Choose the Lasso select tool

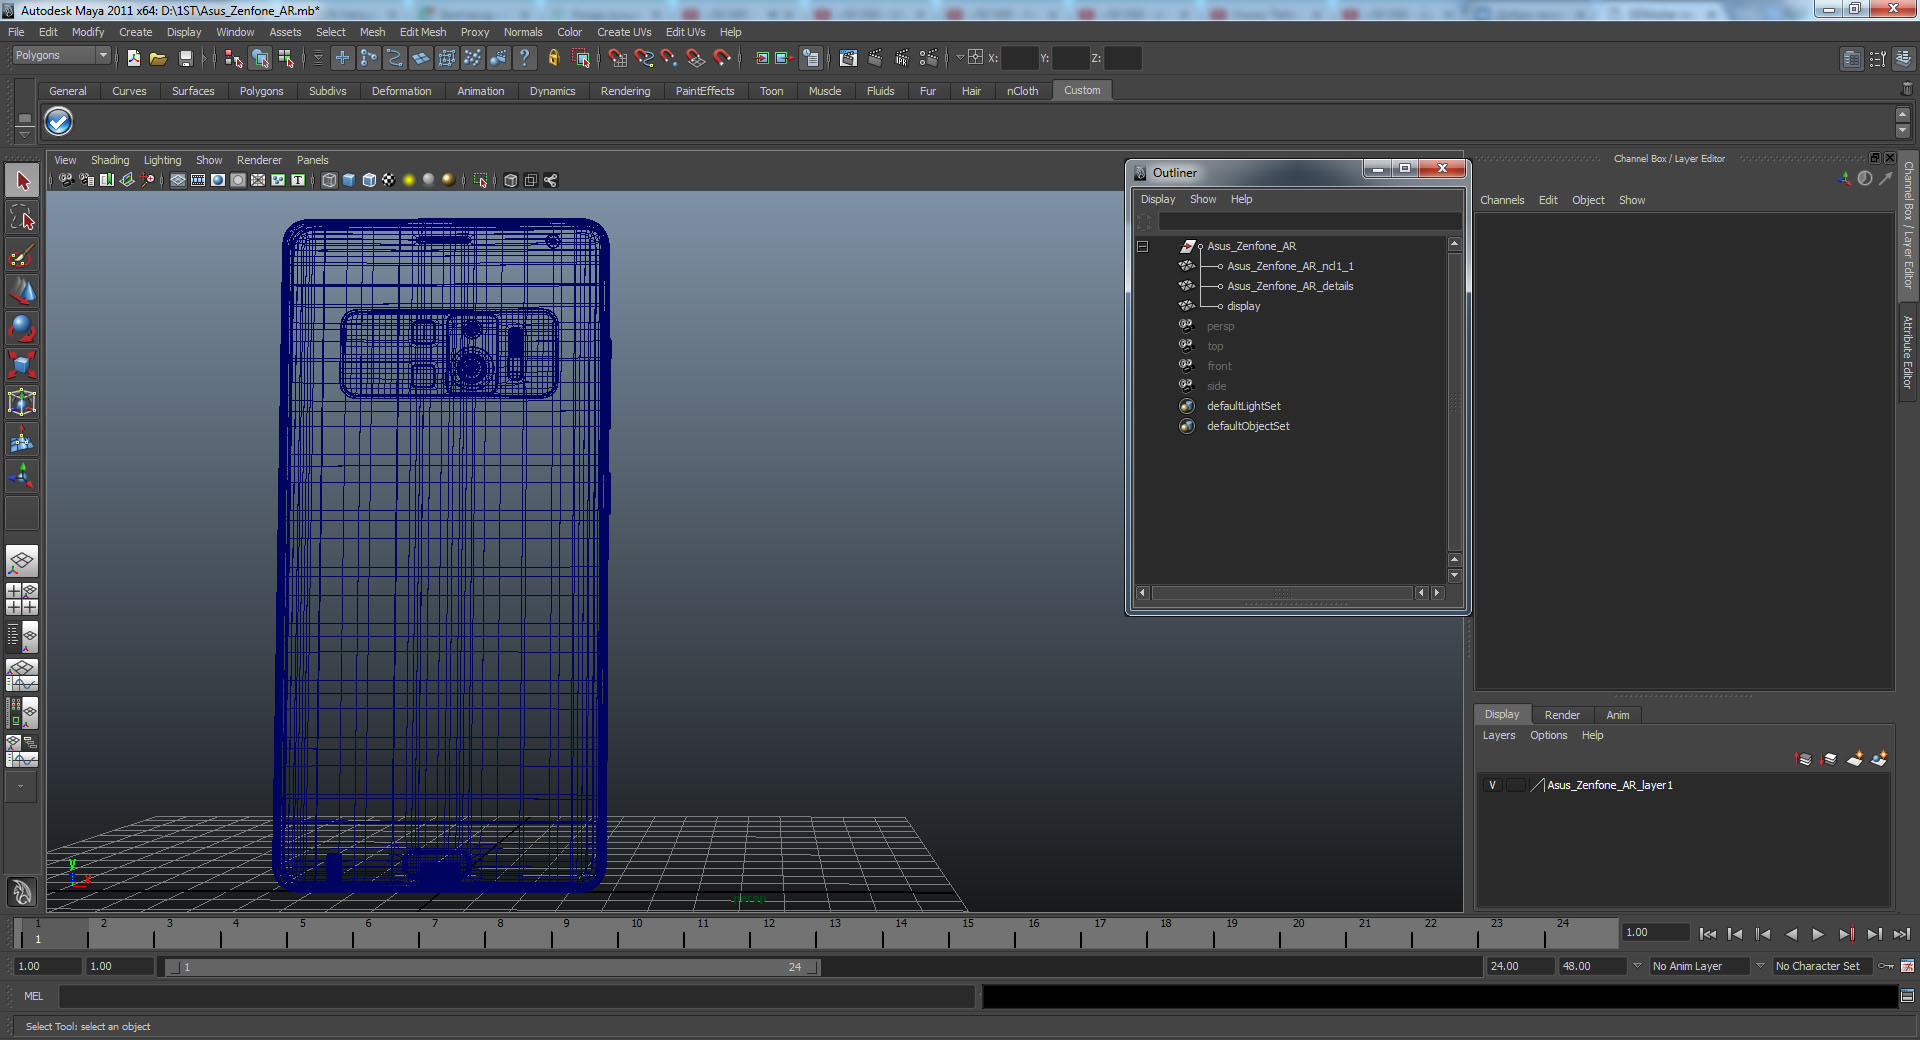pyautogui.click(x=22, y=218)
